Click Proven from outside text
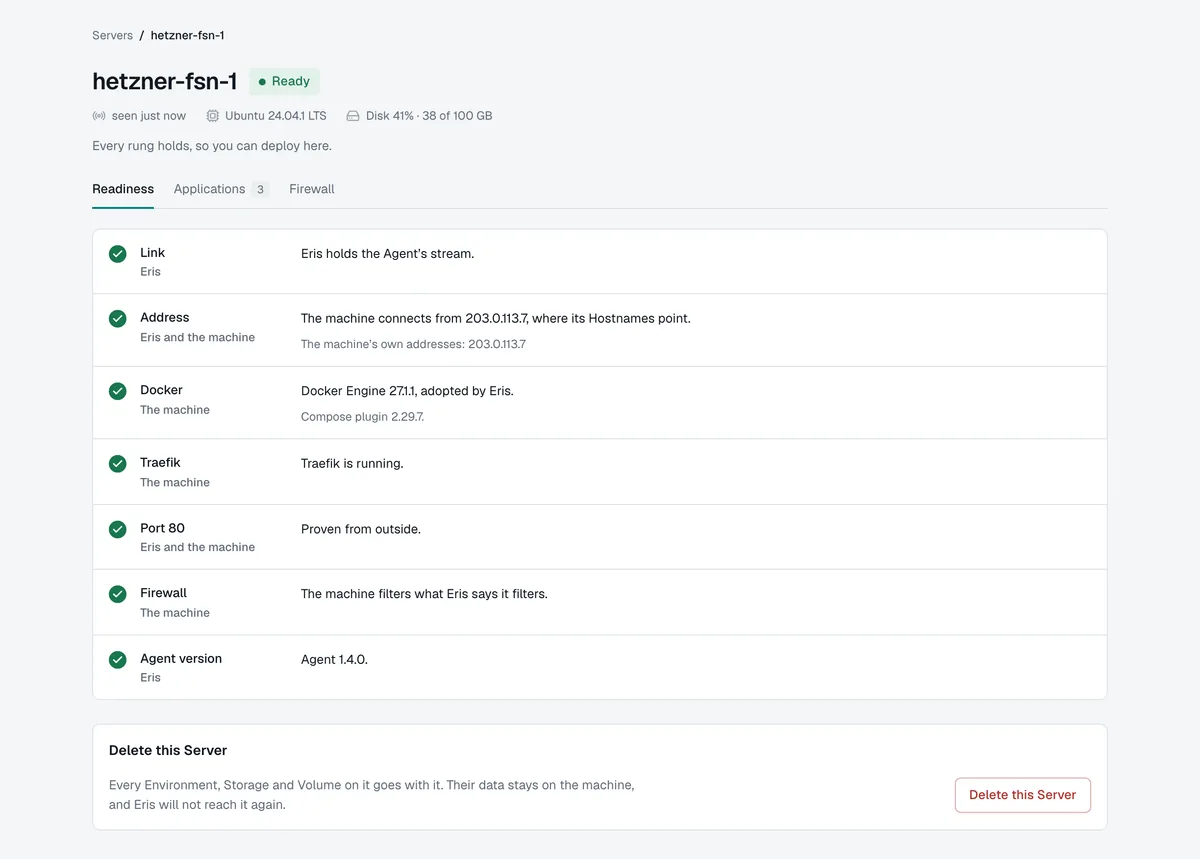The width and height of the screenshot is (1200, 859). click(x=361, y=529)
